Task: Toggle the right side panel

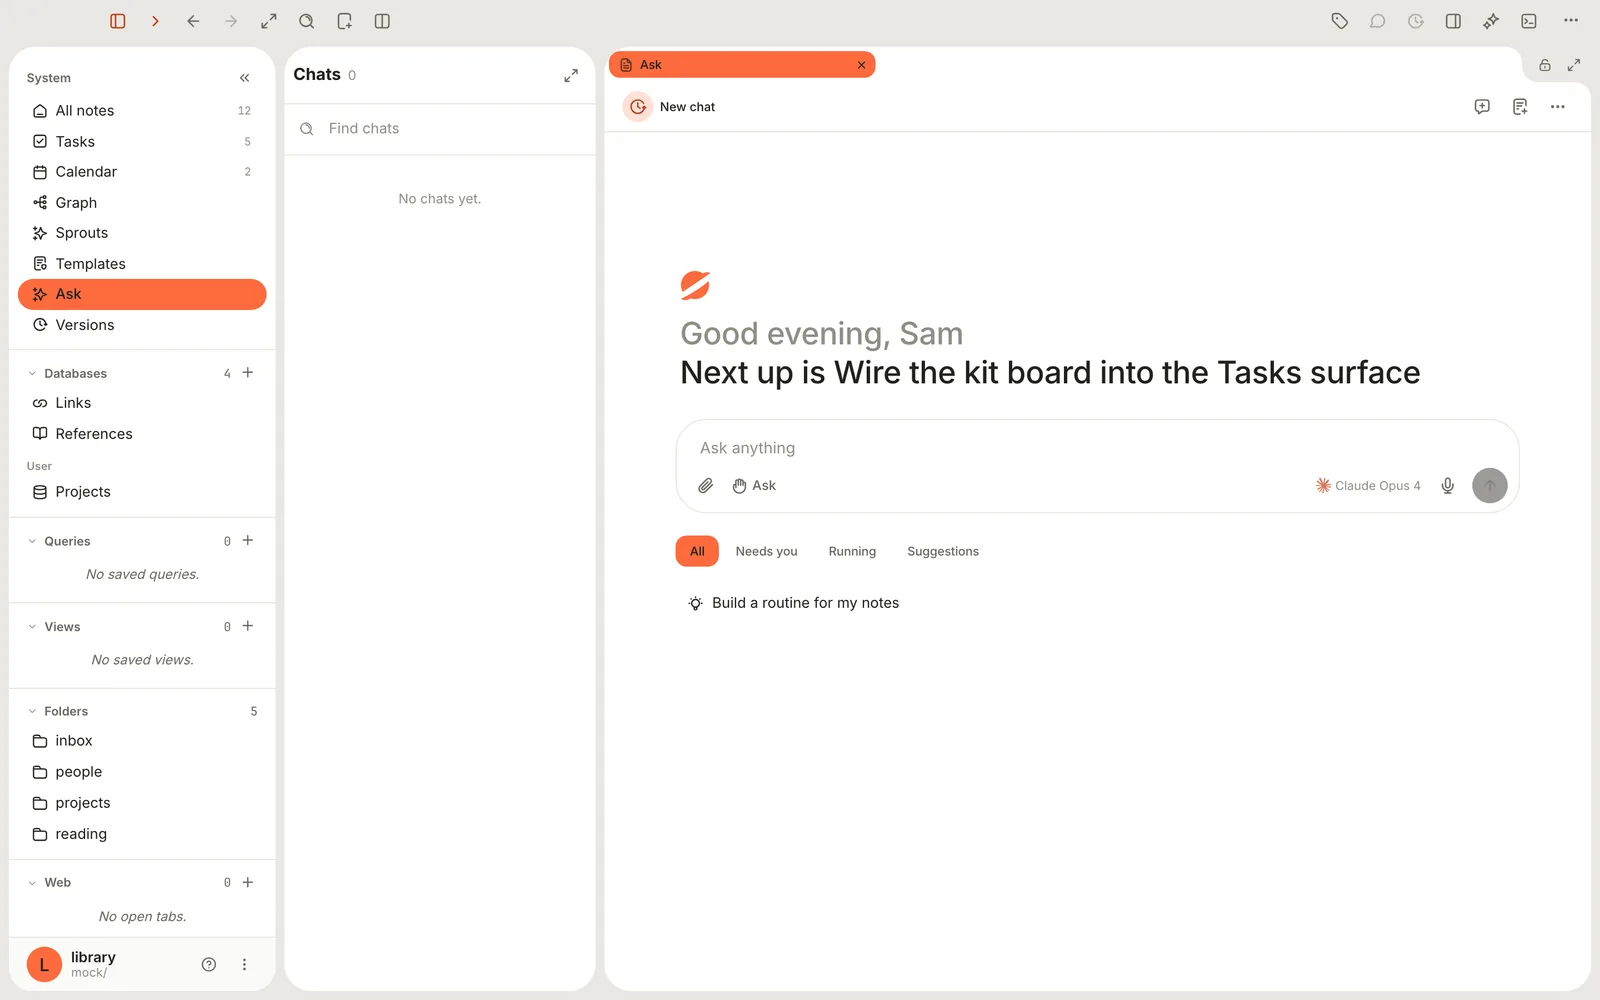Action: (1453, 21)
